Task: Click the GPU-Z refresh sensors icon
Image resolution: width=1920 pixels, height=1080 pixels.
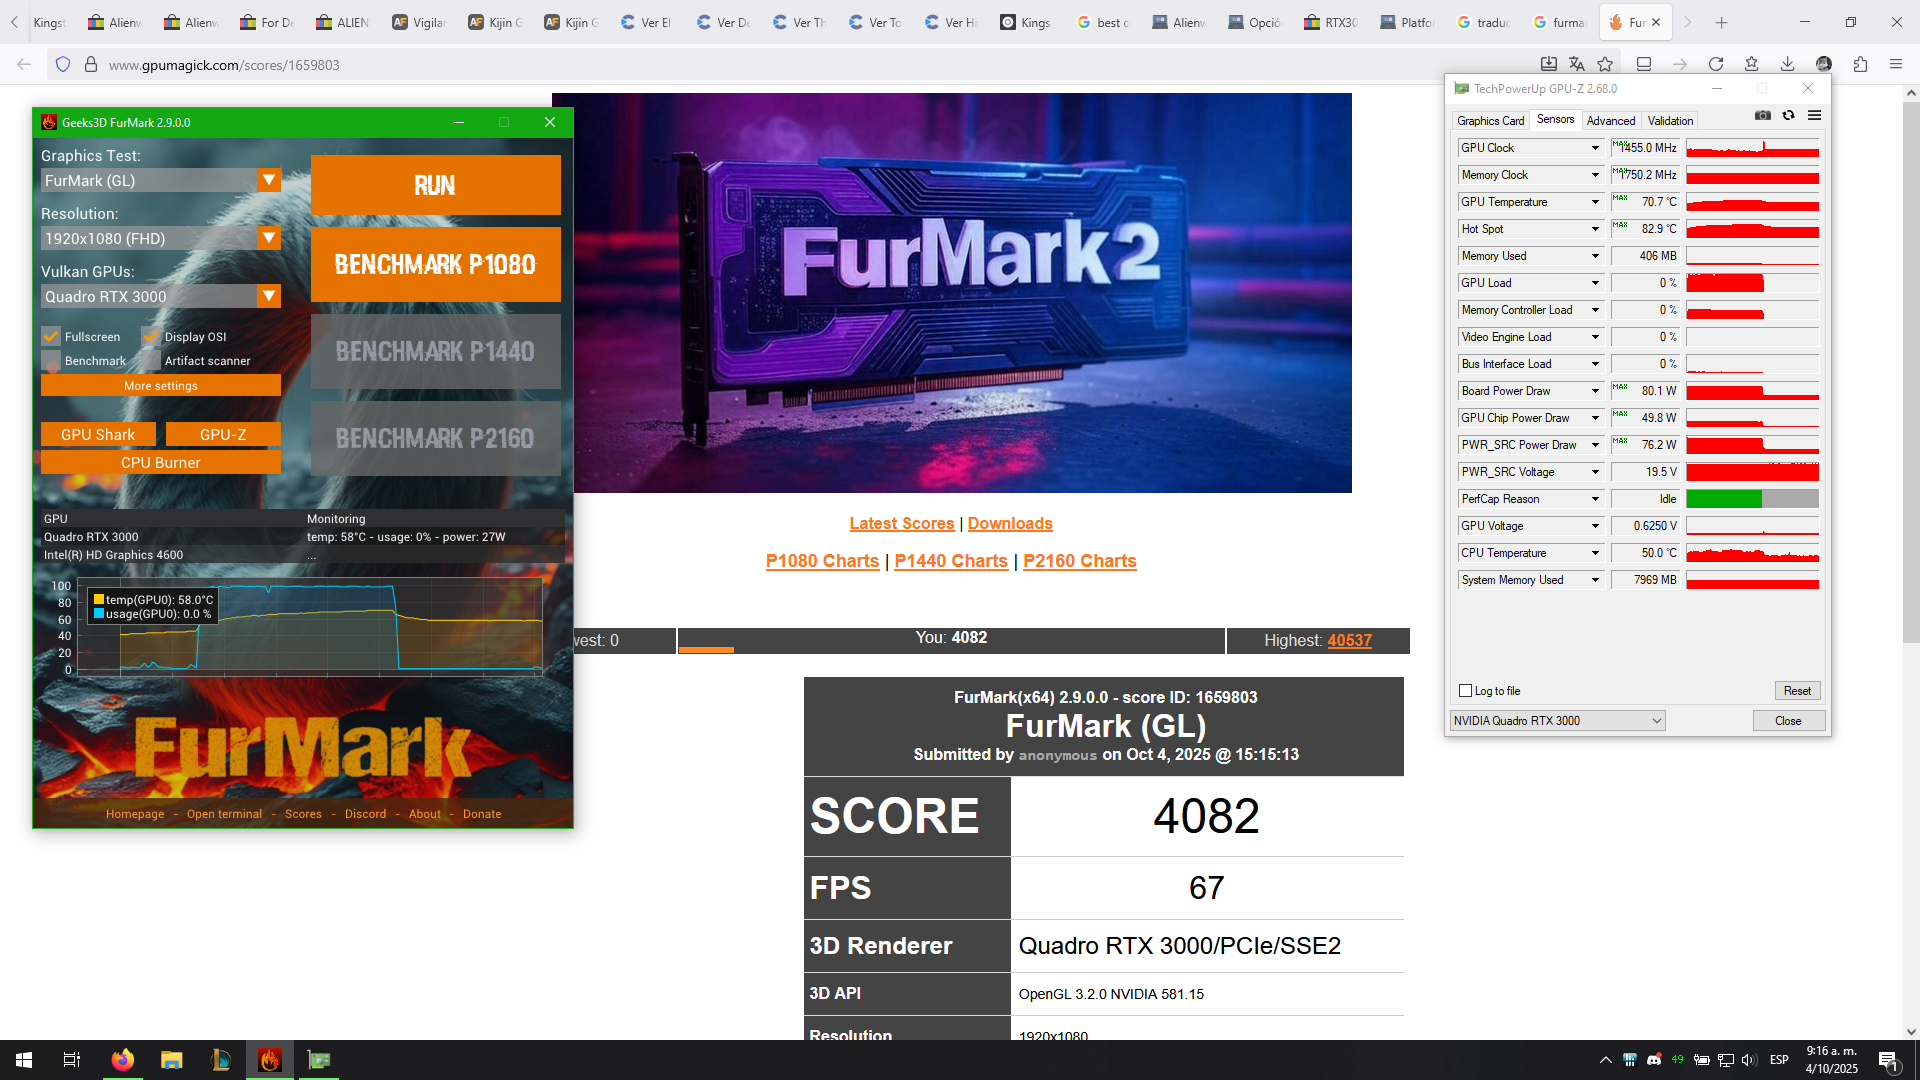Action: tap(1788, 116)
